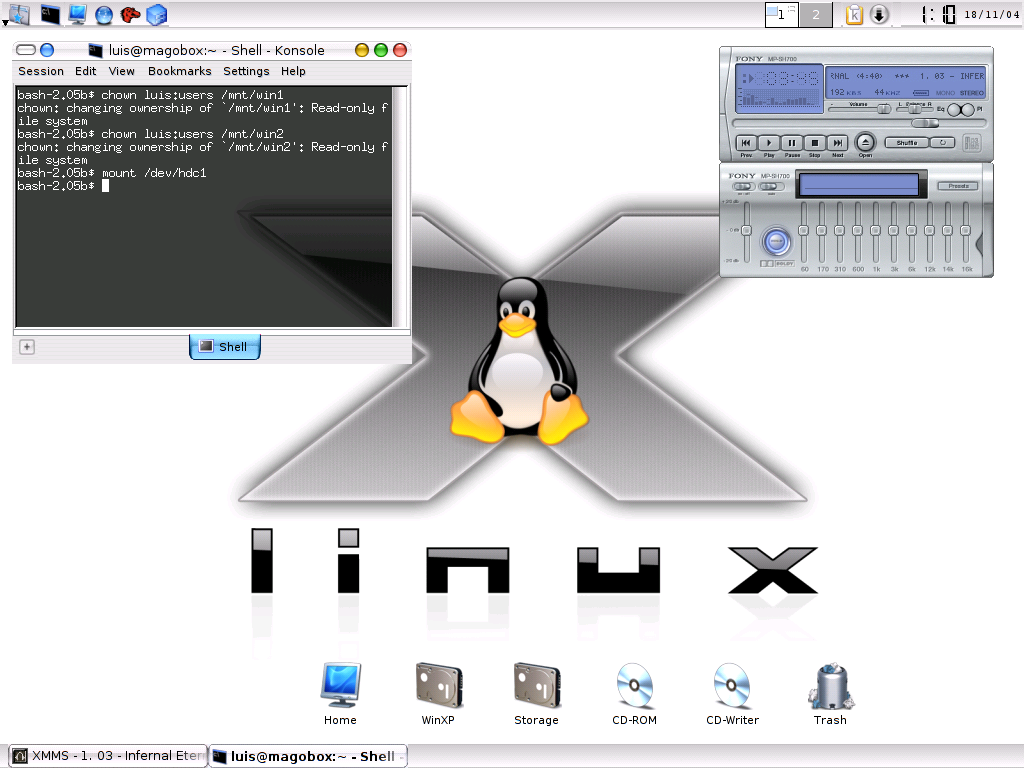Open the Klipper clipboard tray icon
Viewport: 1024px width, 768px height.
coord(854,14)
